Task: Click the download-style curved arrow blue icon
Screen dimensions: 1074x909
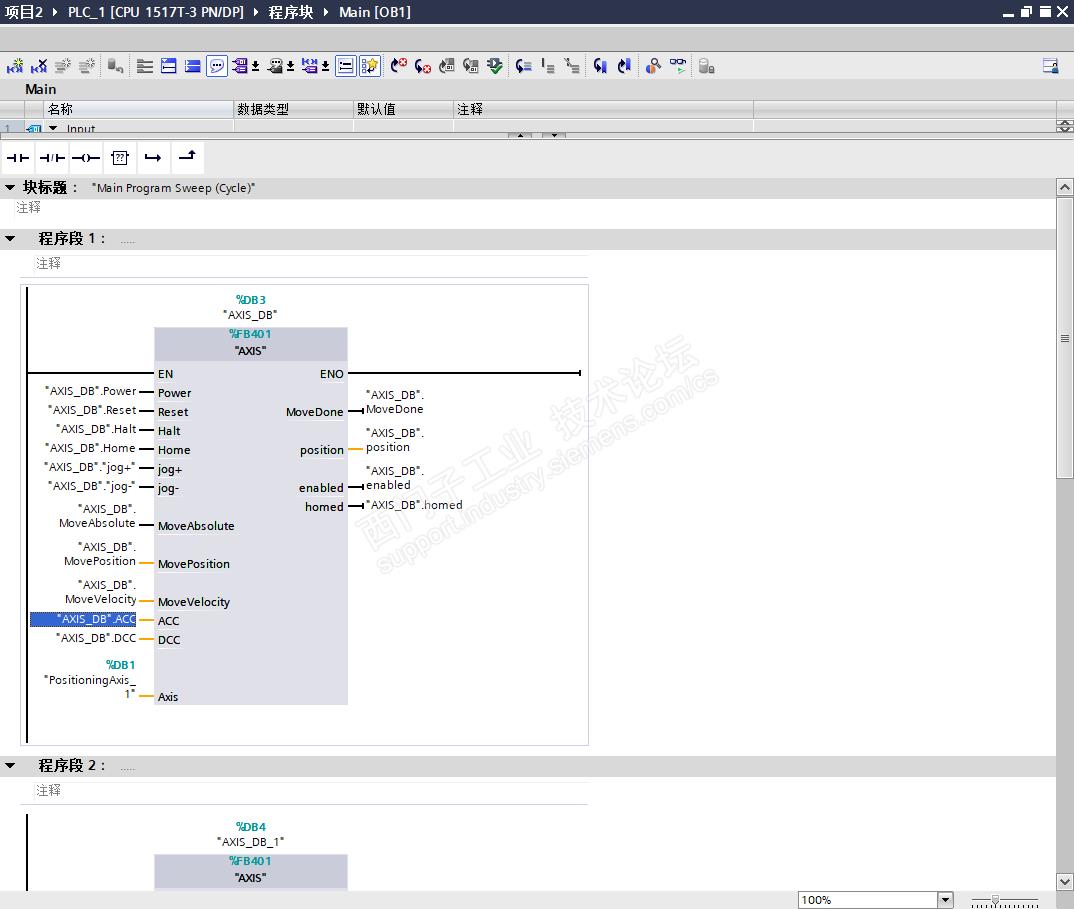Action: click(600, 66)
